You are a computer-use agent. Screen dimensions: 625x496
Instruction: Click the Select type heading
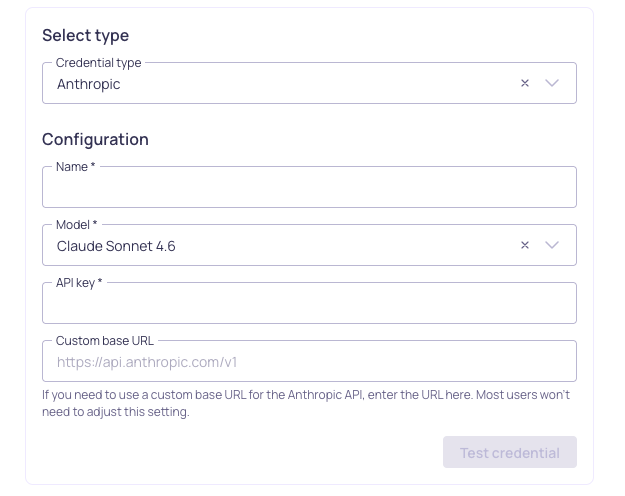click(85, 36)
